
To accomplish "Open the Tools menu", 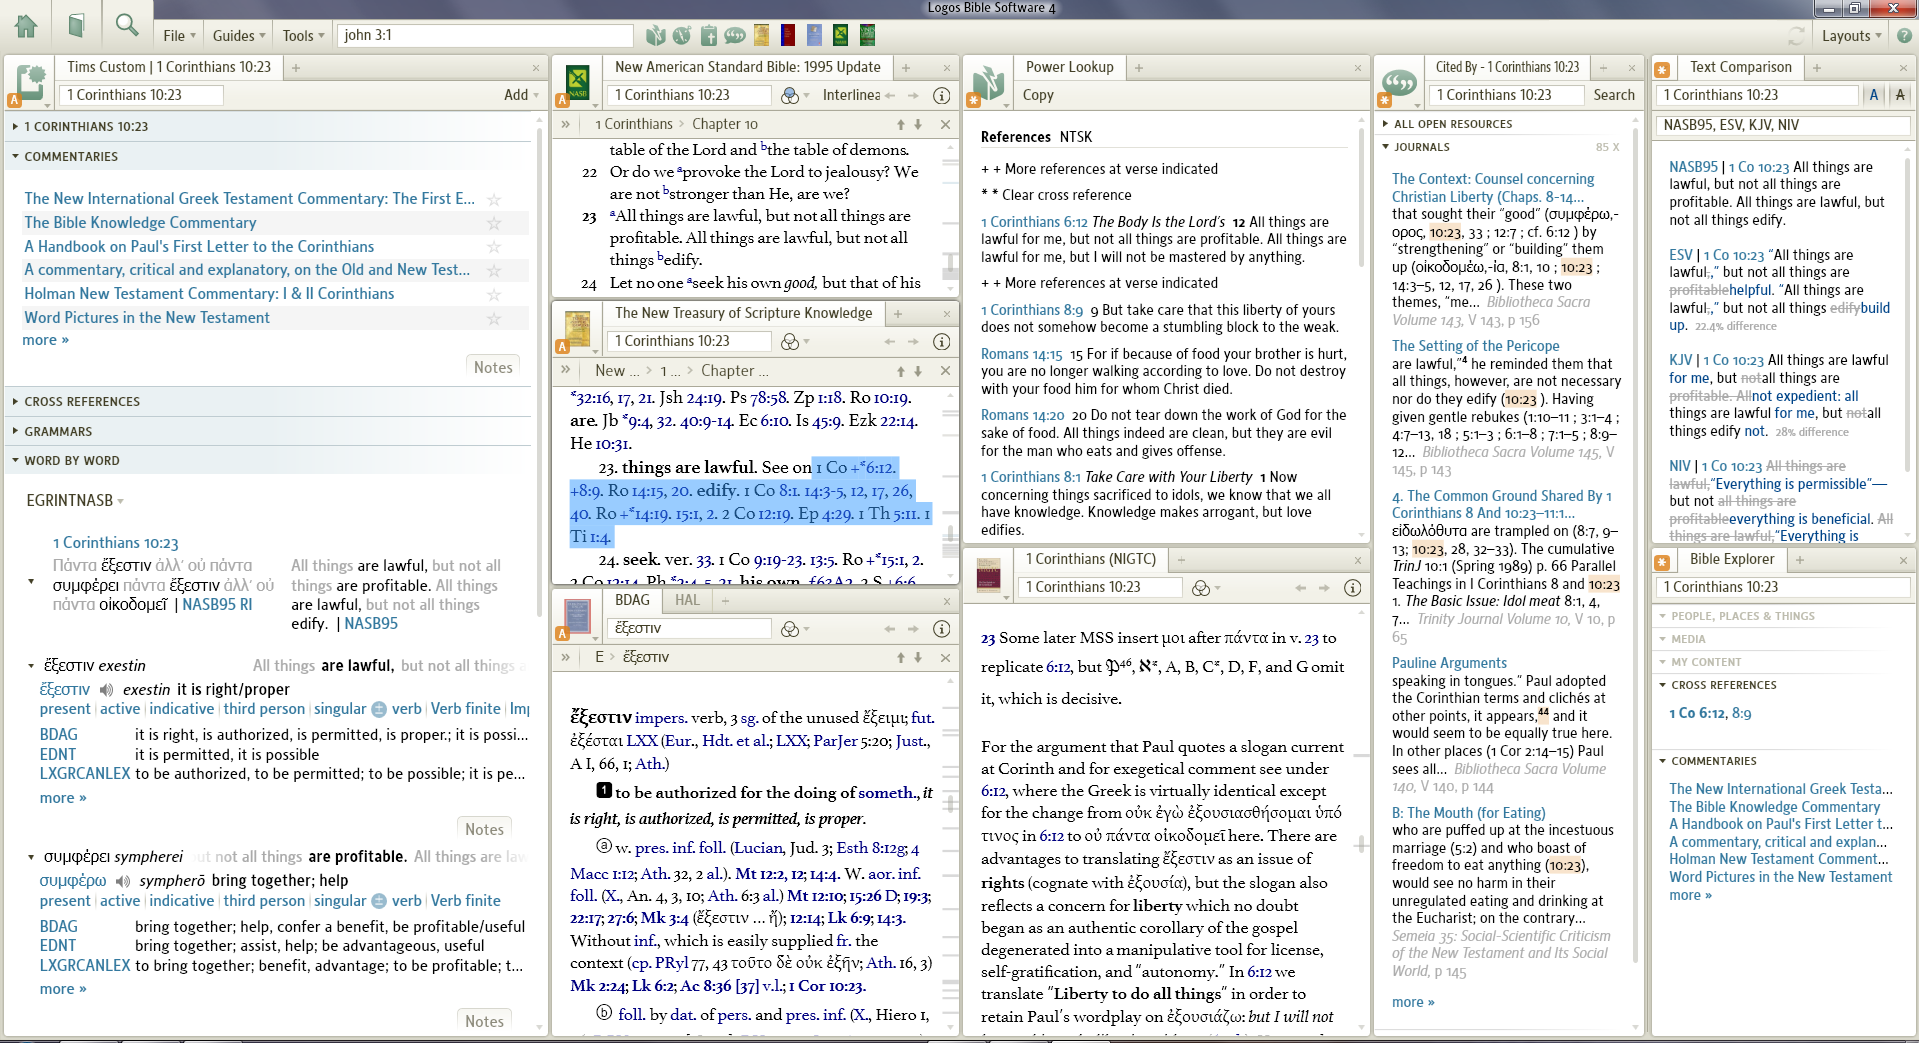I will [303, 36].
